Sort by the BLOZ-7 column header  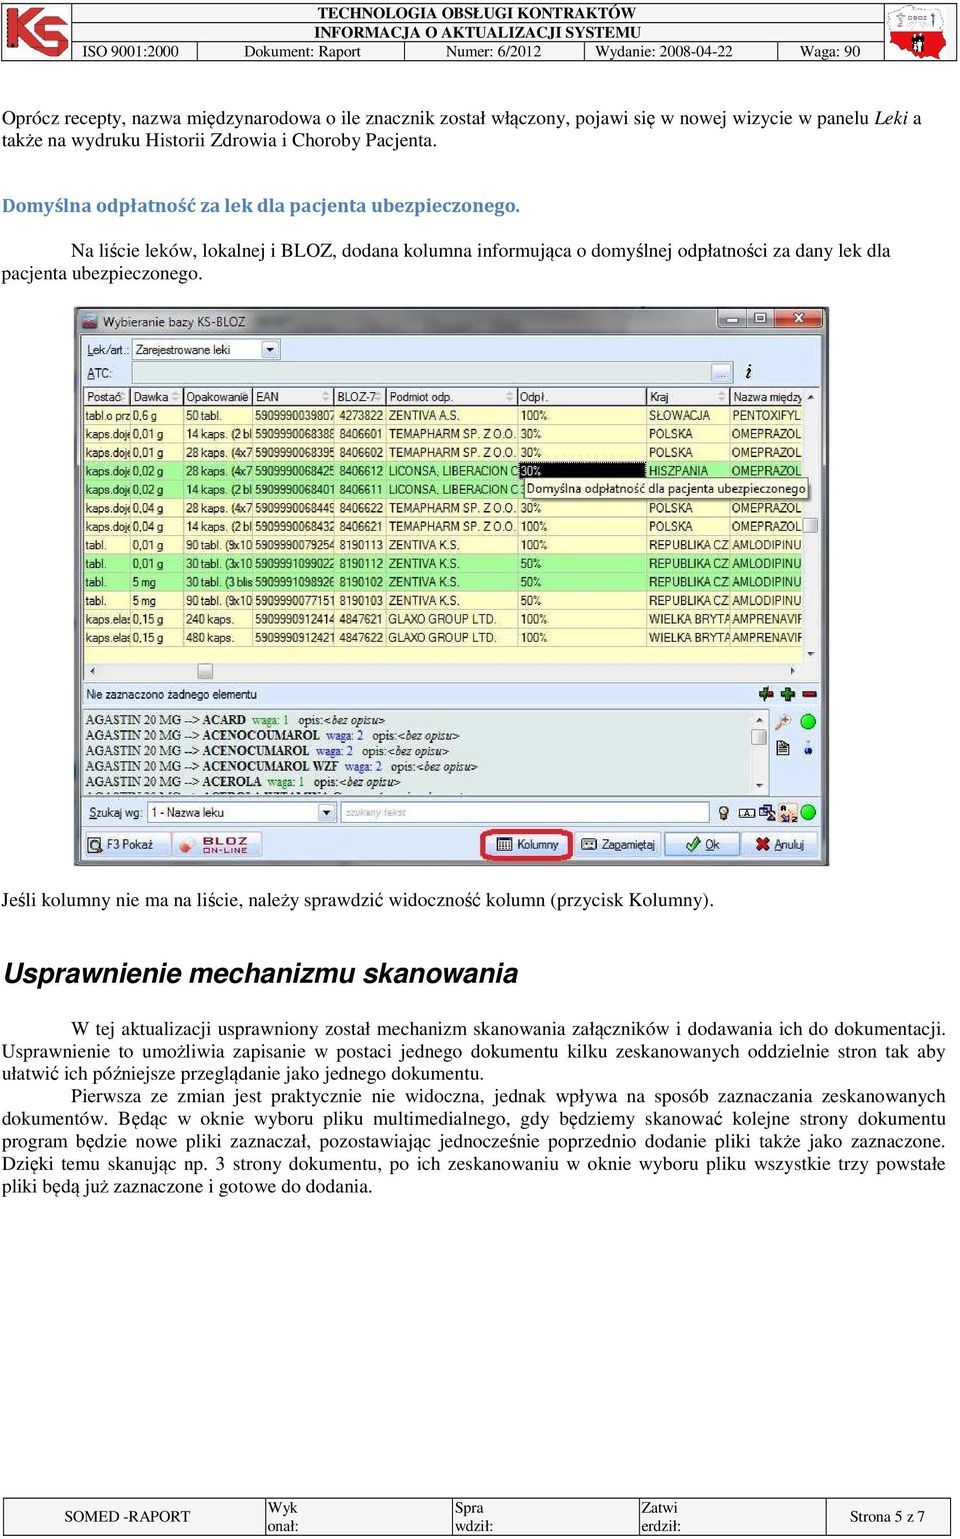359,397
